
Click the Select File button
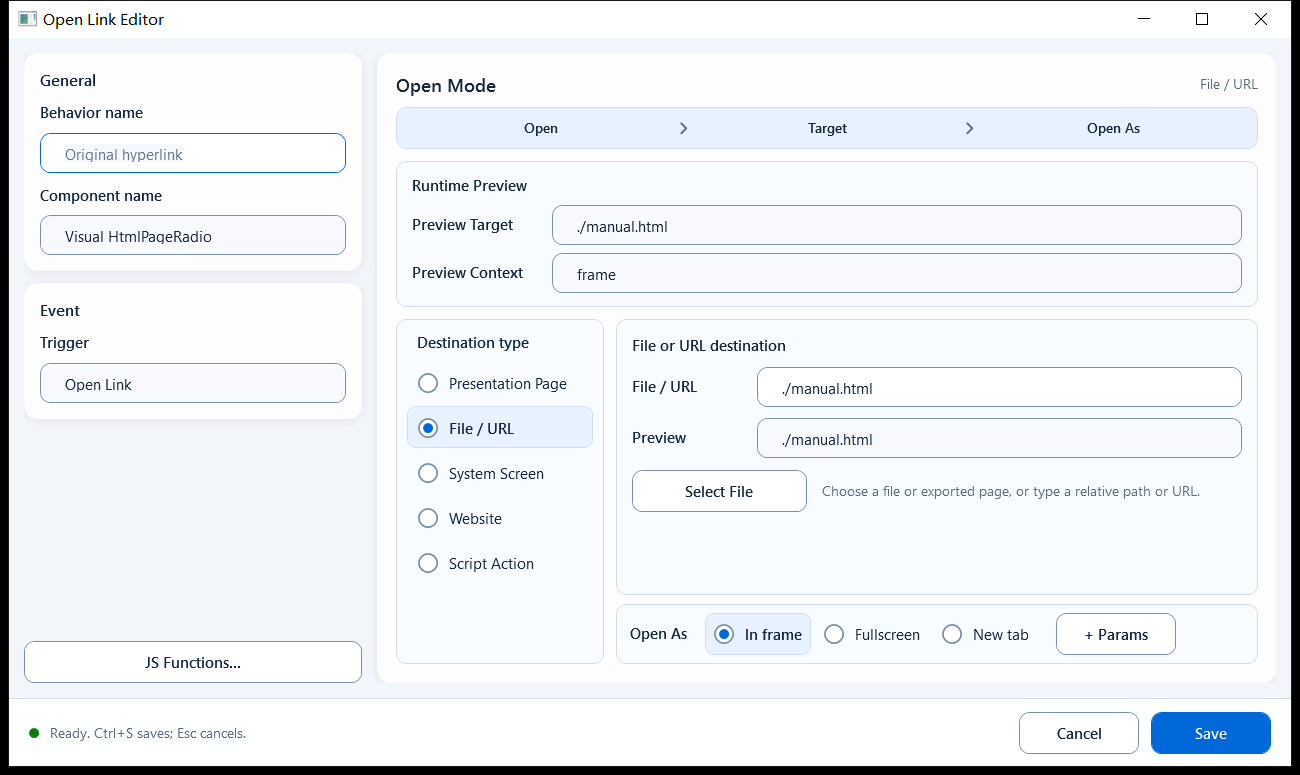[x=719, y=491]
